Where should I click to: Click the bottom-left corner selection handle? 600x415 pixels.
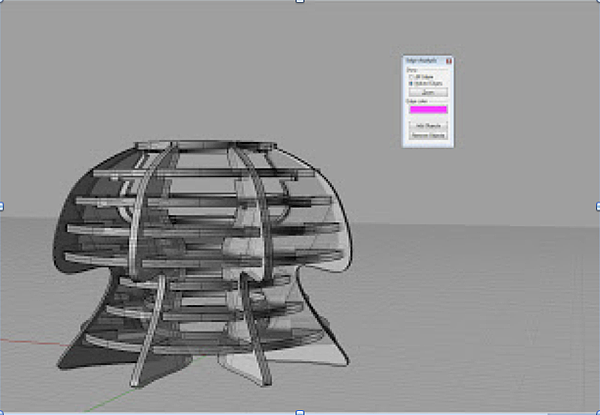click(2, 411)
